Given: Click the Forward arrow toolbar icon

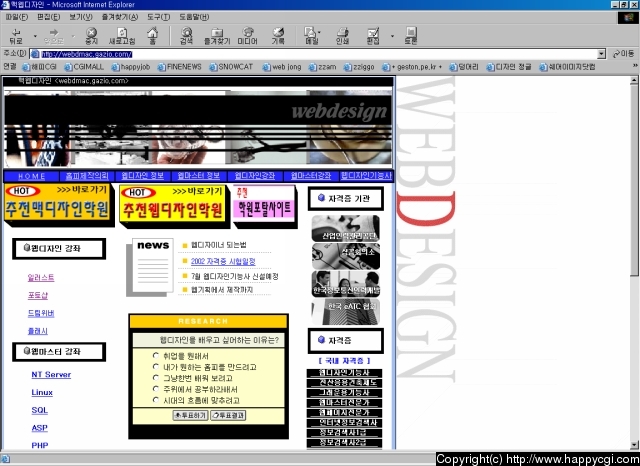Looking at the screenshot, I should (x=54, y=36).
